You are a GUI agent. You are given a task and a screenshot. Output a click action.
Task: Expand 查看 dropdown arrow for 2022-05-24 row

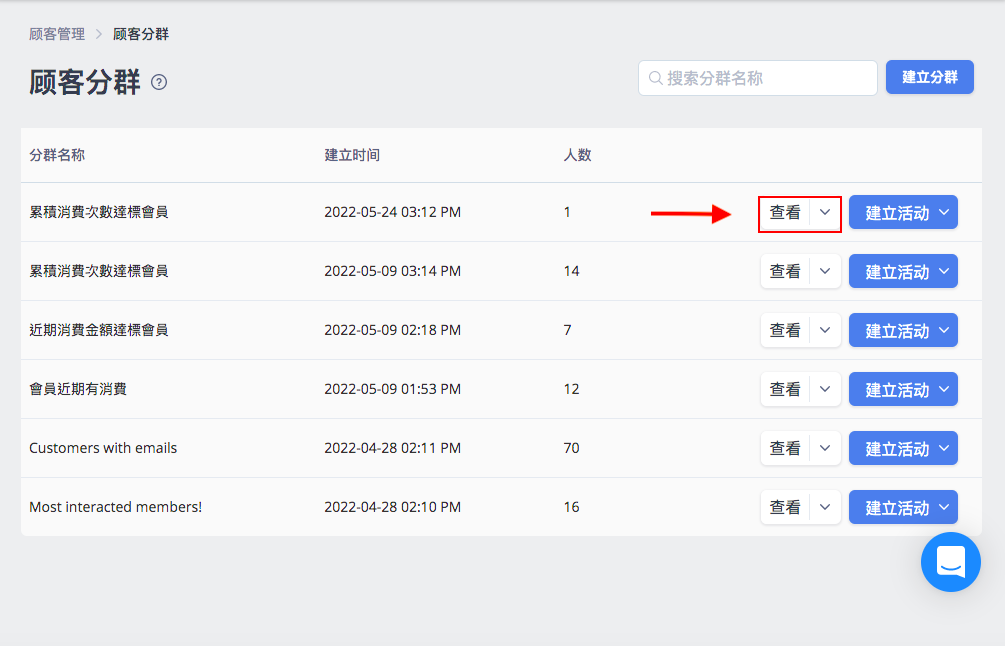[825, 212]
